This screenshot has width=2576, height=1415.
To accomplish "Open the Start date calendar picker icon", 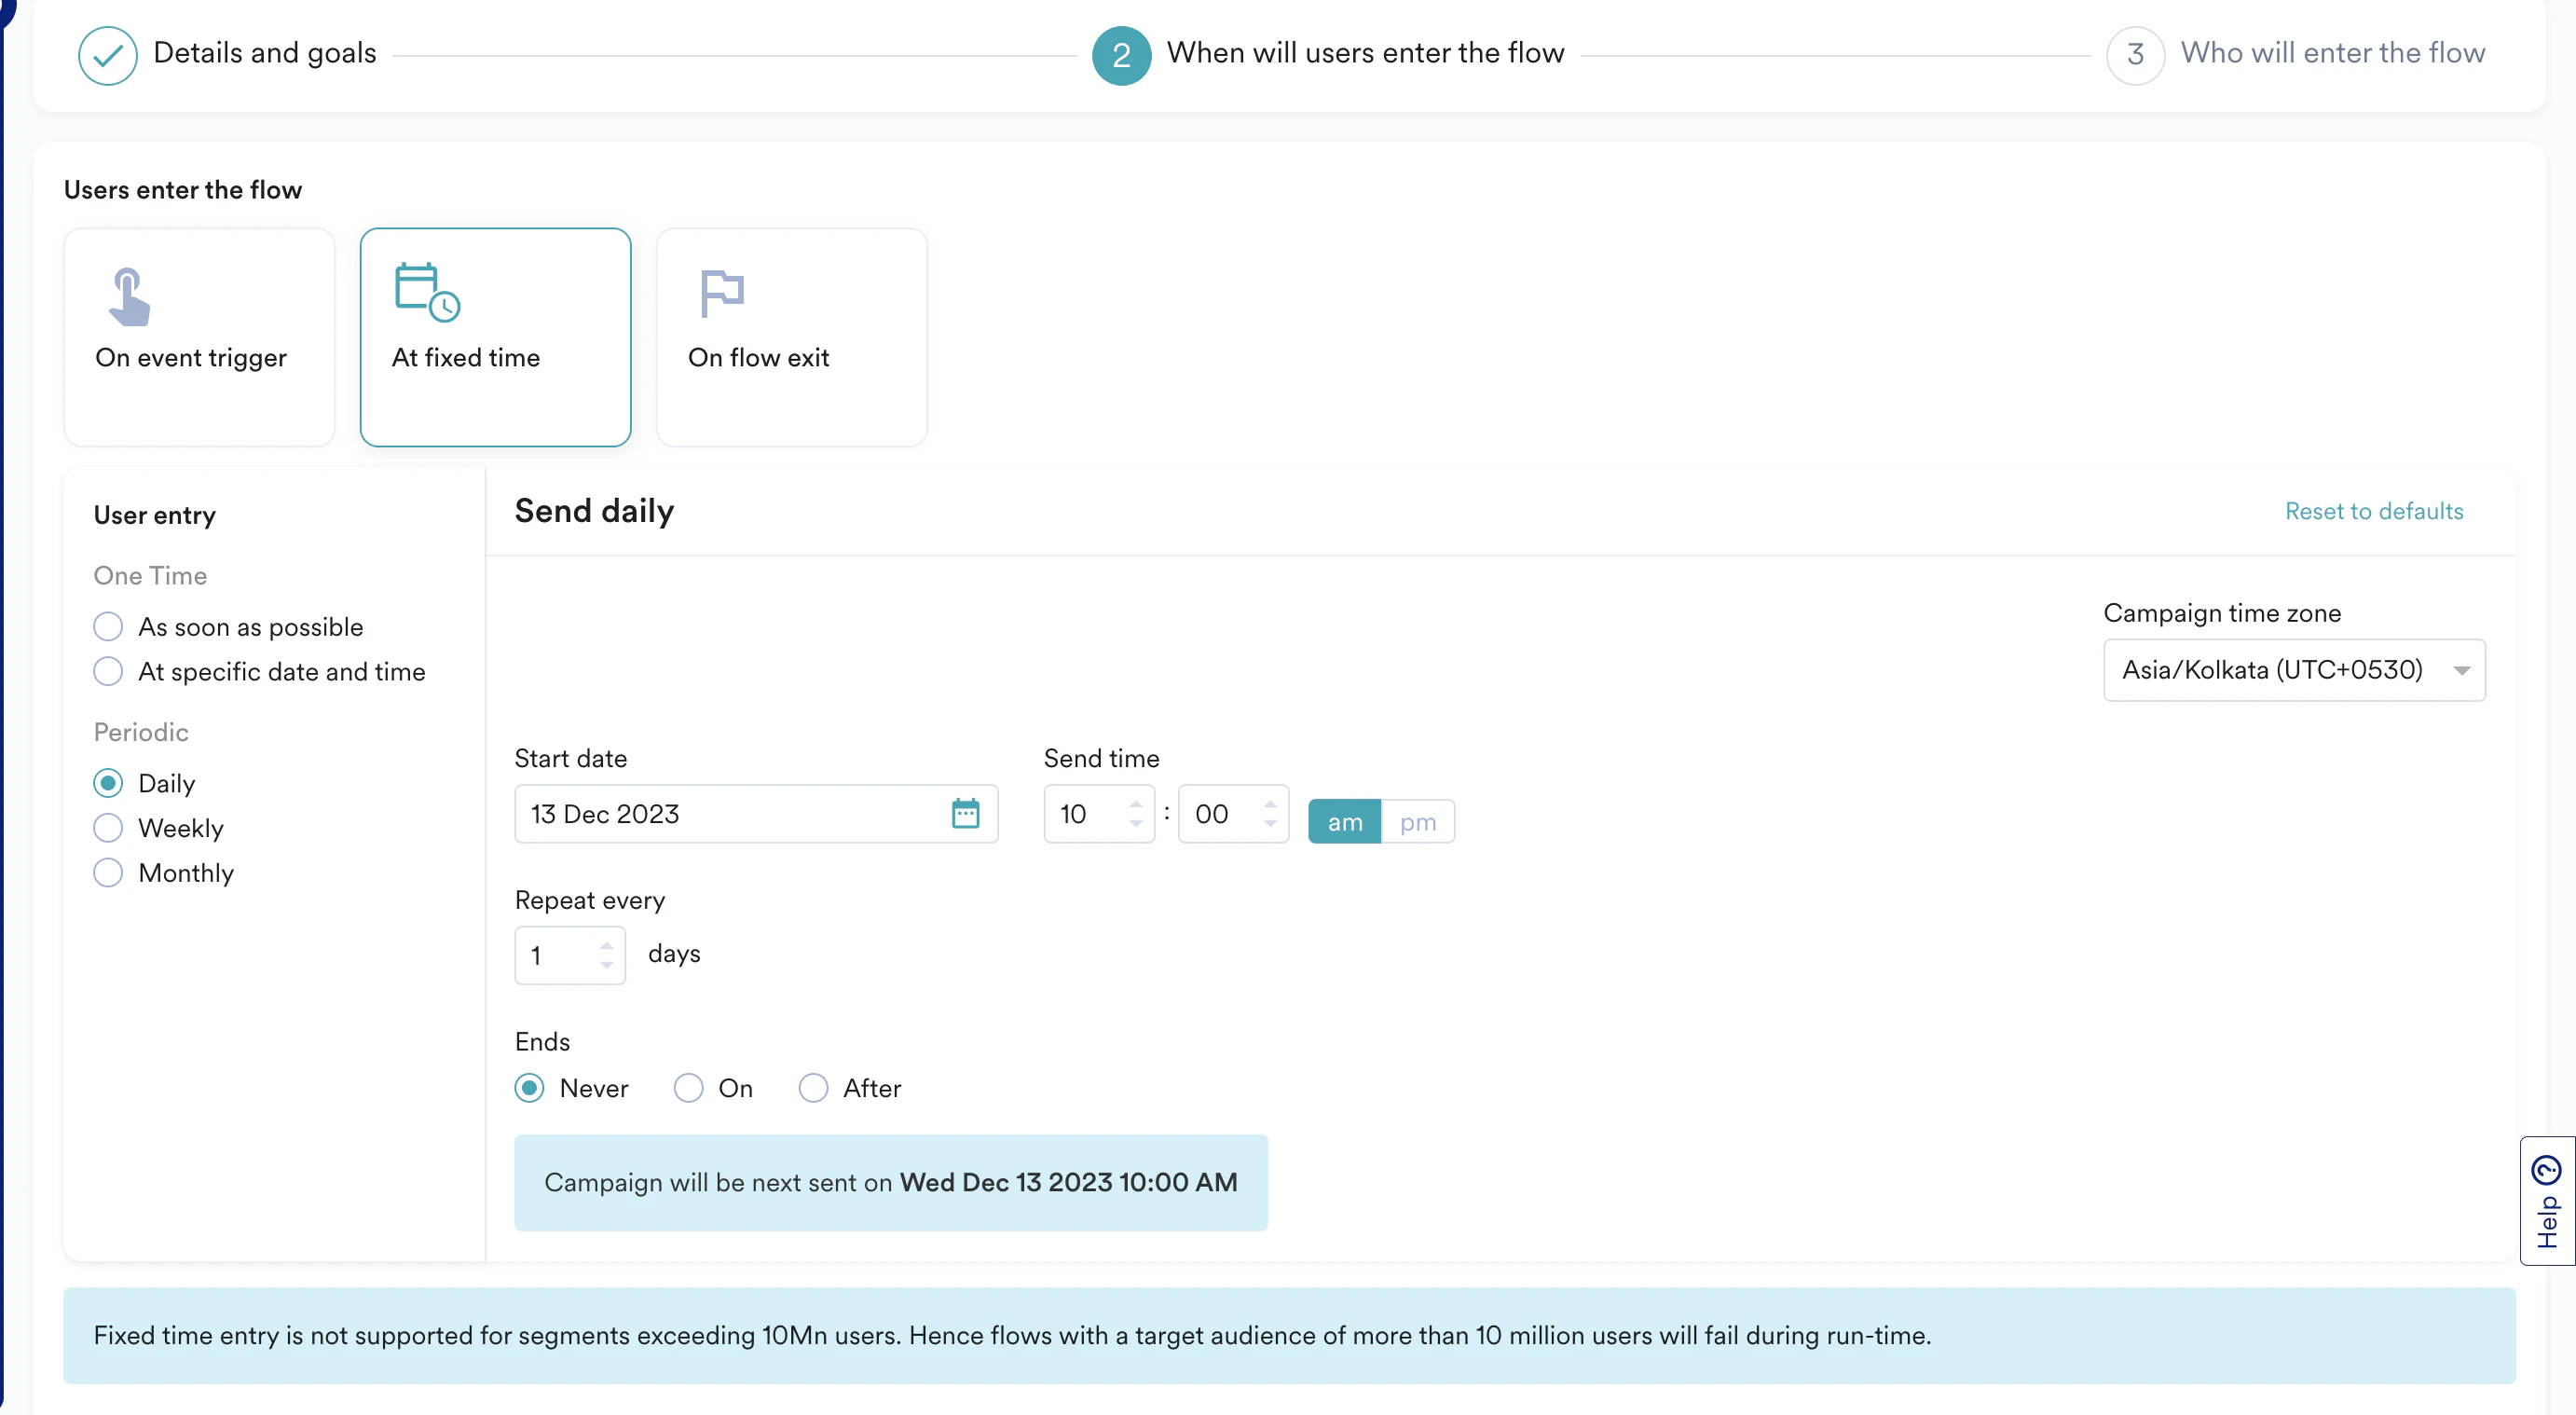I will pyautogui.click(x=965, y=814).
